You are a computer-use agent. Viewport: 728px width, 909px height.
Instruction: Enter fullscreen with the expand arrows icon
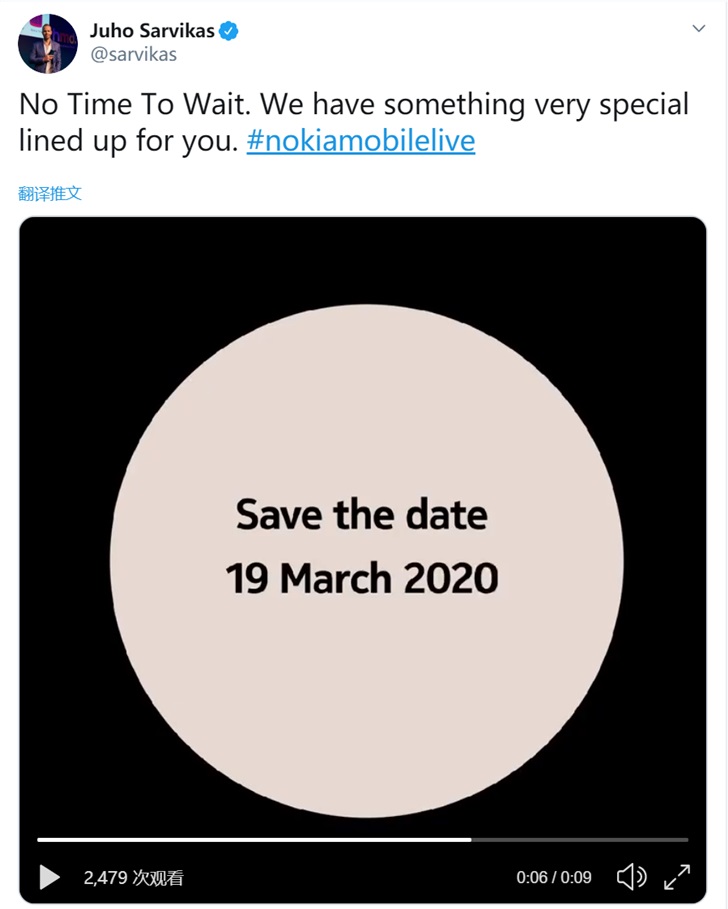(677, 877)
